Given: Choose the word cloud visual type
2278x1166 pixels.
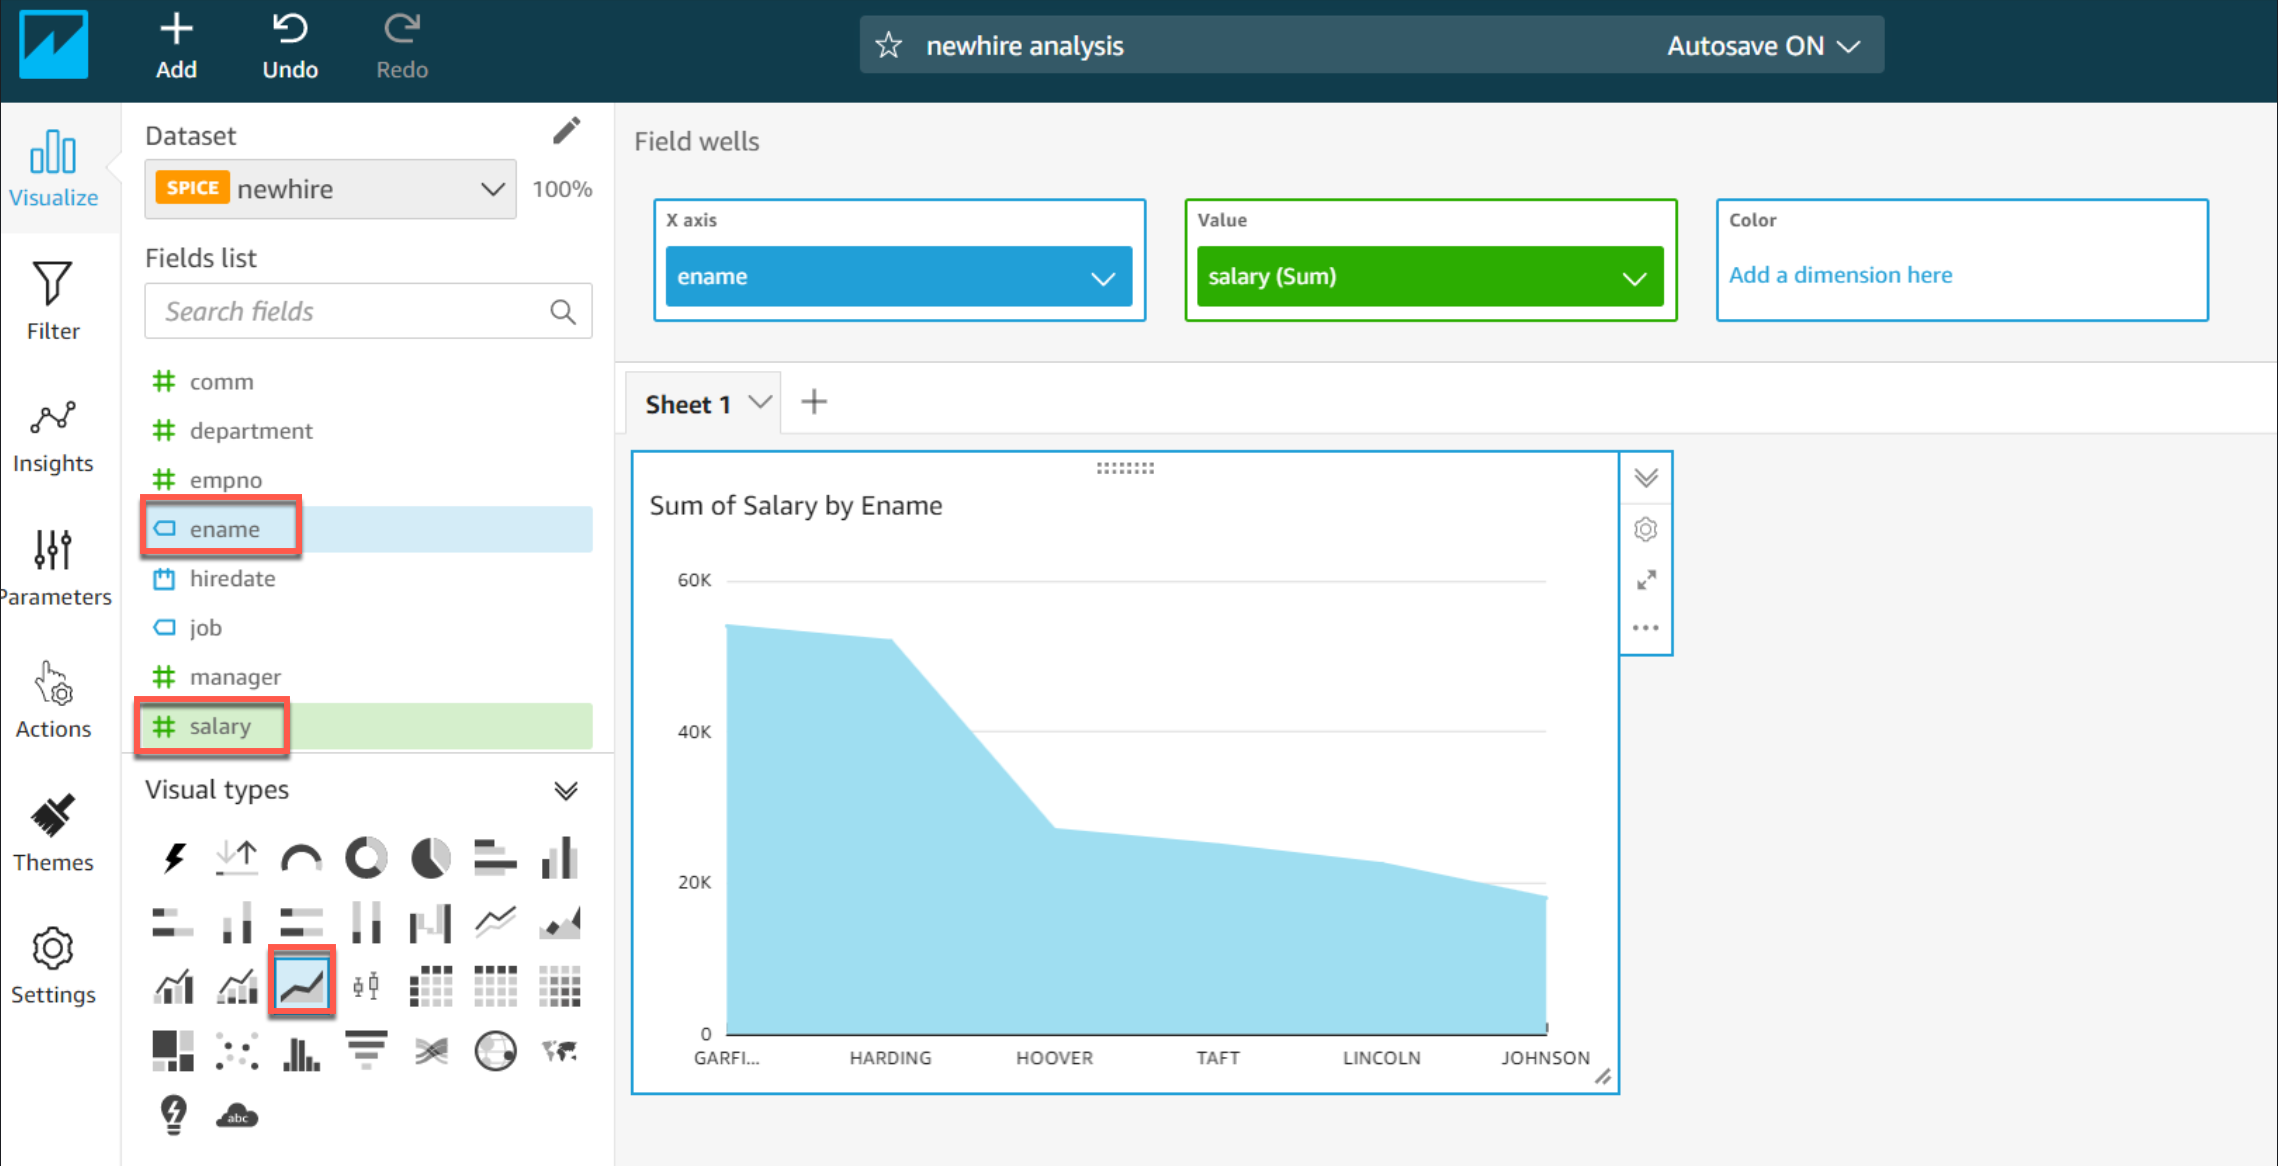Looking at the screenshot, I should (237, 1115).
